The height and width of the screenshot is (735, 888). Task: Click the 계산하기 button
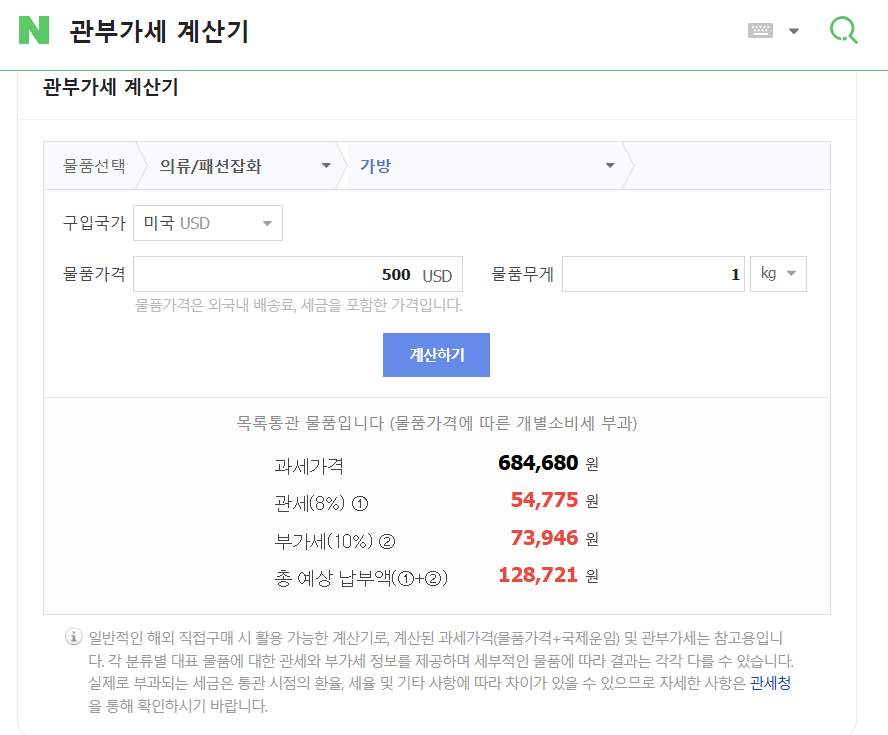[x=436, y=355]
